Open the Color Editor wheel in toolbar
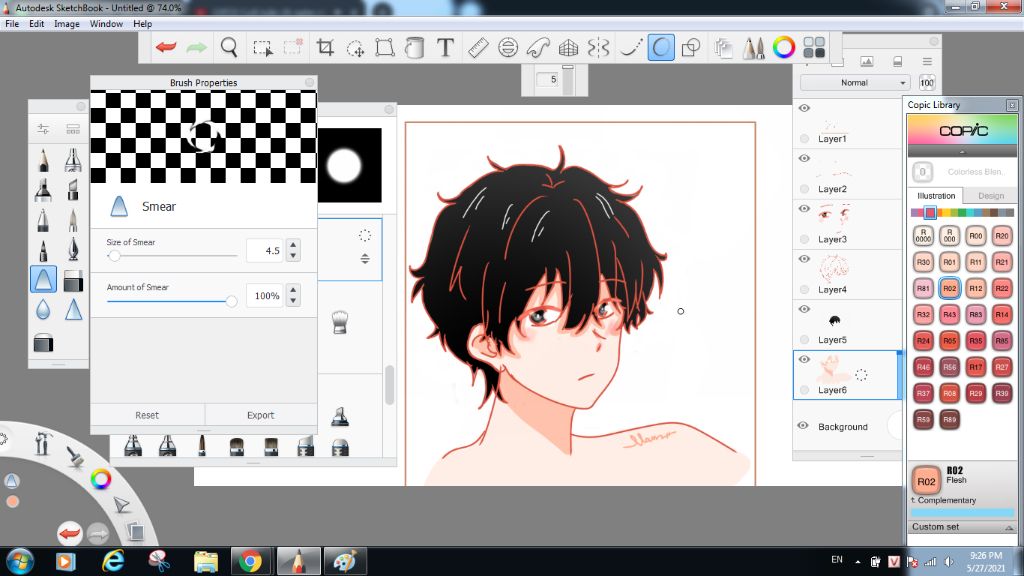The image size is (1024, 576). click(784, 47)
